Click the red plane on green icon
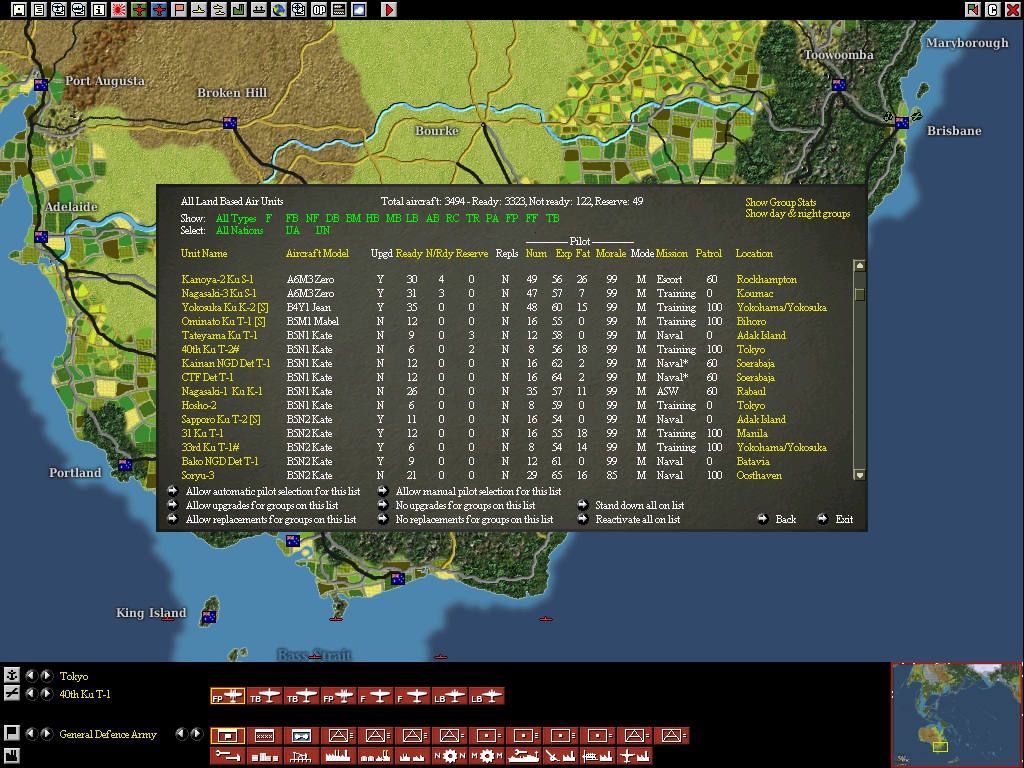1024x768 pixels. 139,9
